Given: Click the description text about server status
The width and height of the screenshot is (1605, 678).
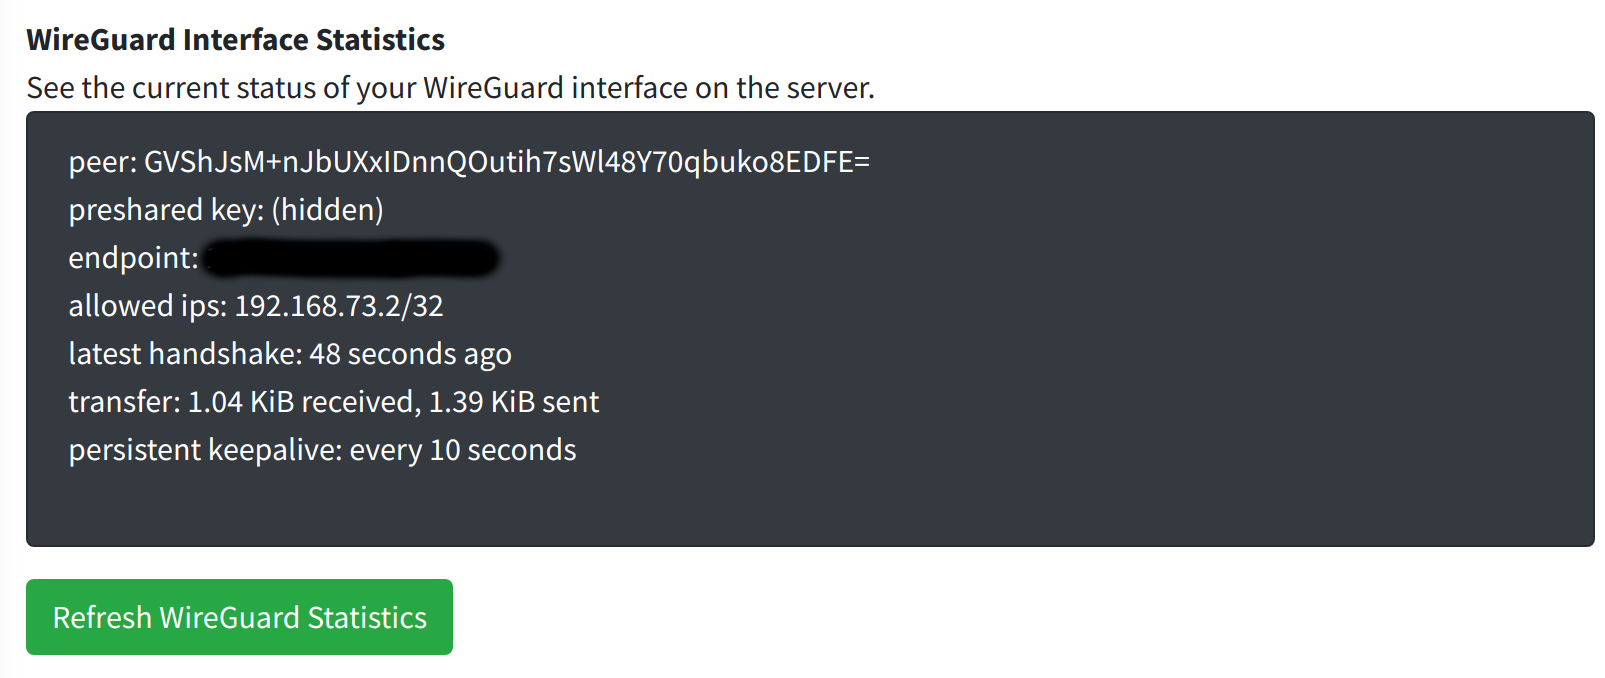Looking at the screenshot, I should click(x=450, y=87).
